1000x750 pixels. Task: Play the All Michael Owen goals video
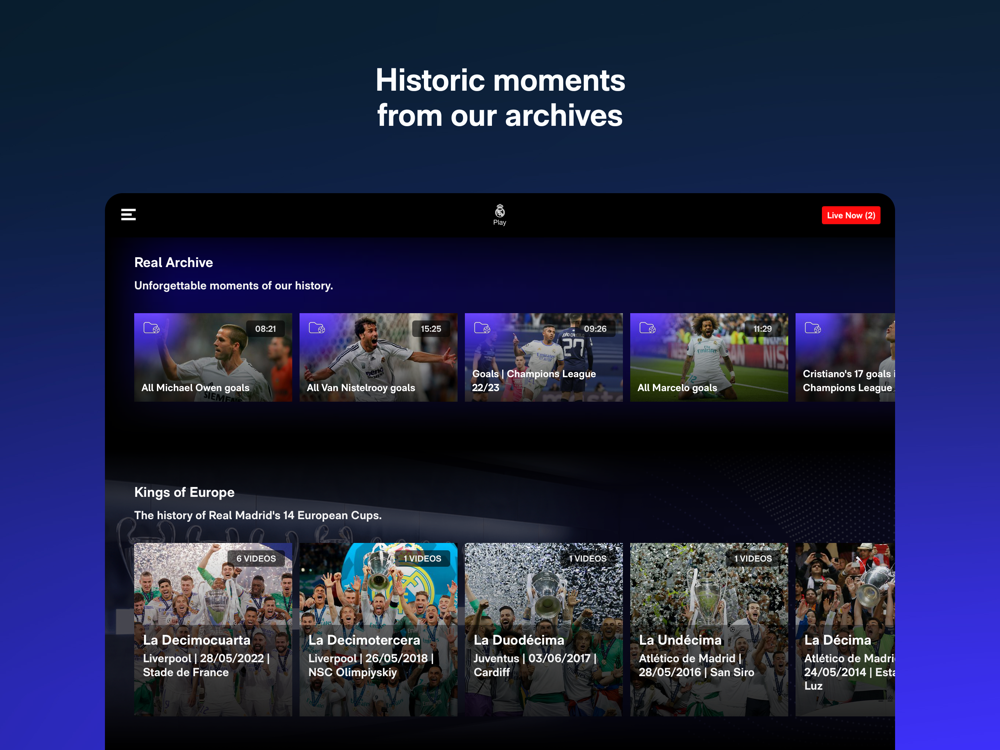coord(213,357)
